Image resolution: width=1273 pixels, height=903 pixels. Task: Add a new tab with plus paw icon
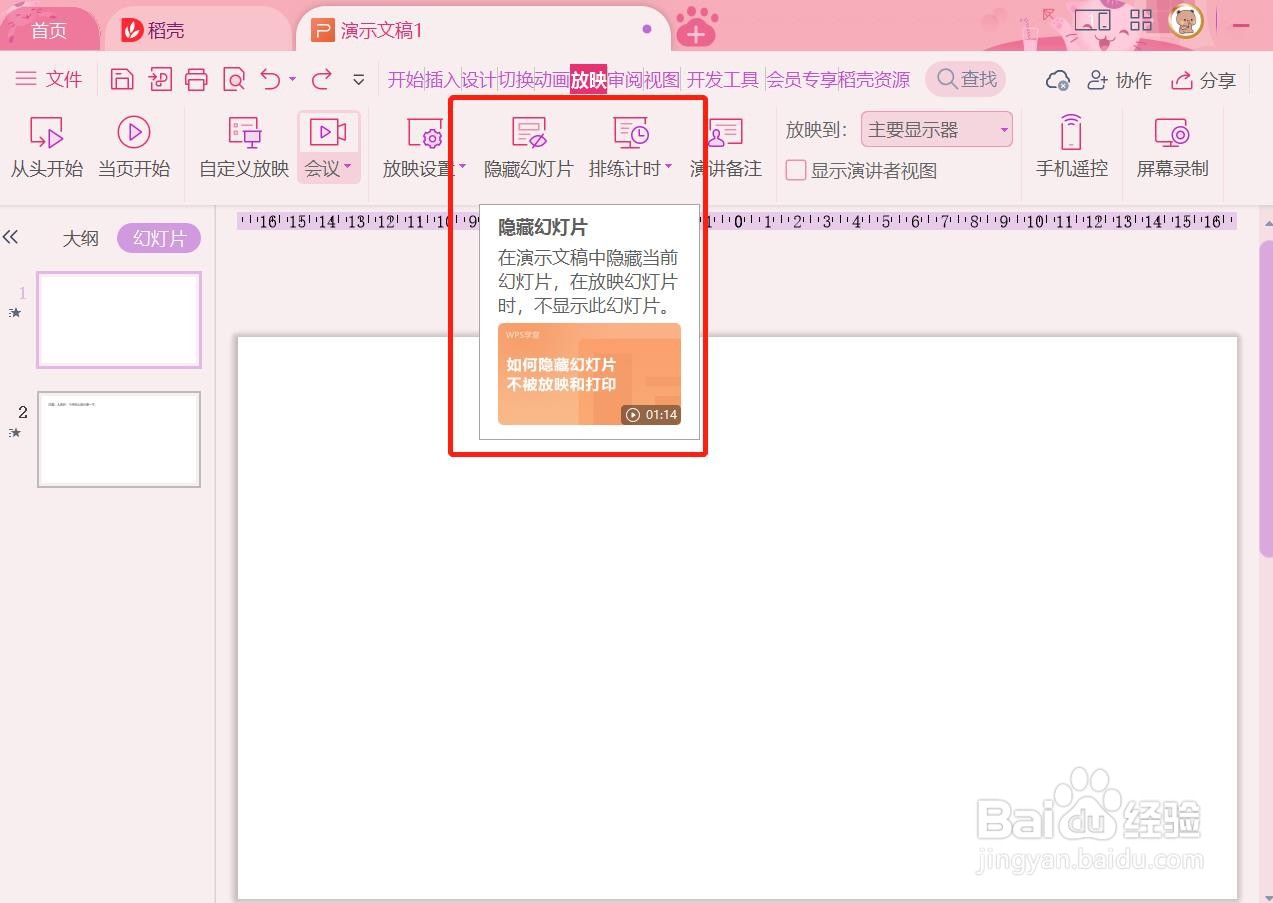tap(697, 27)
